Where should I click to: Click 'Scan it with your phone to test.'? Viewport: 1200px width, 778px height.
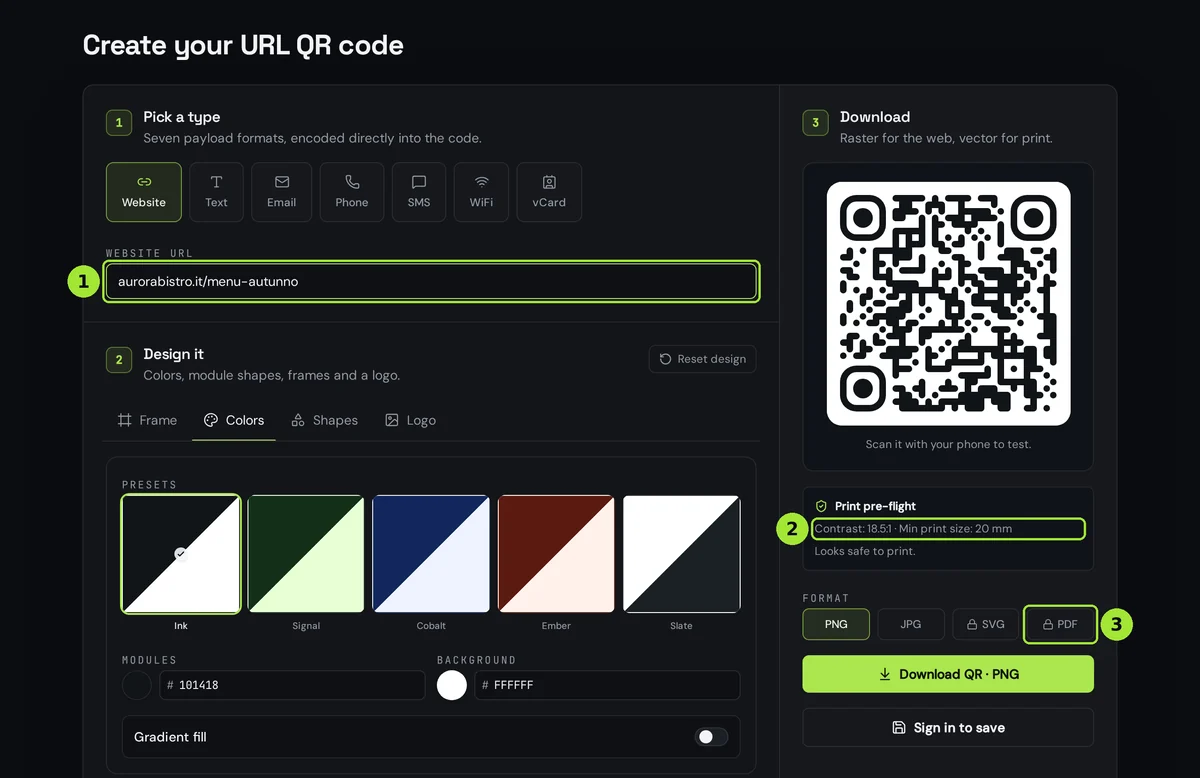[948, 444]
